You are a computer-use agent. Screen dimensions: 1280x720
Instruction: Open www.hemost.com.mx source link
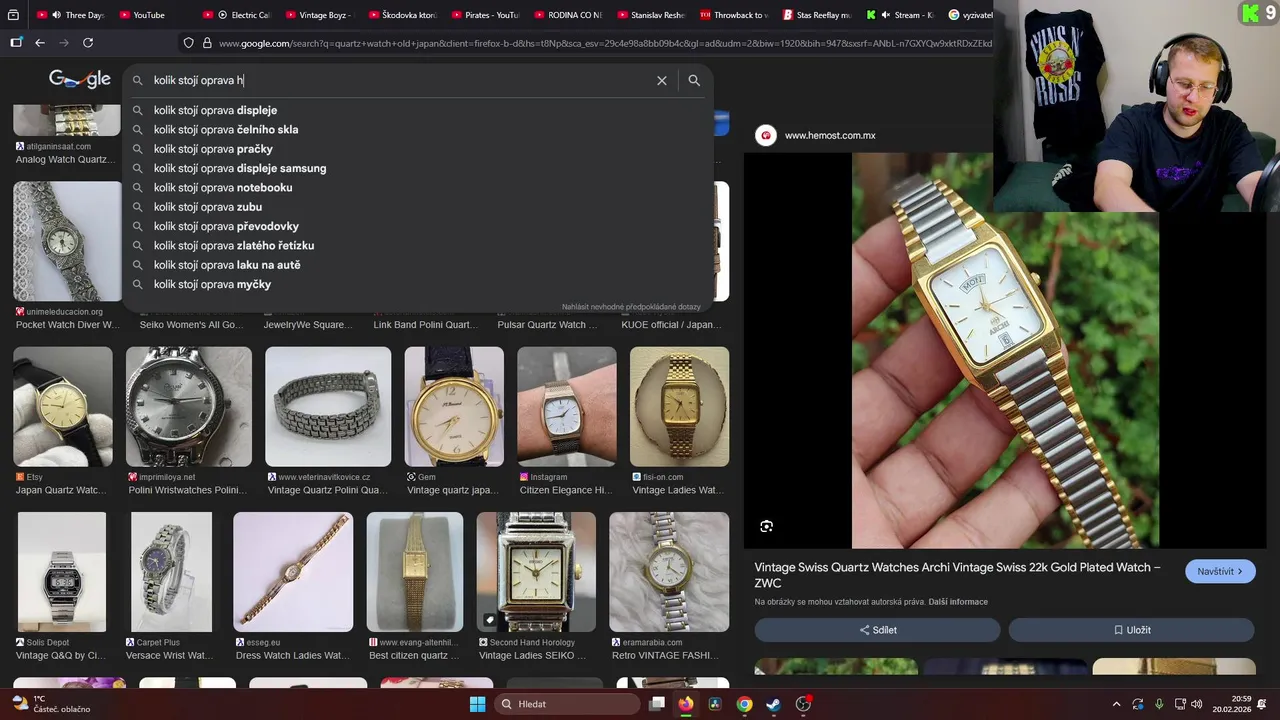(x=830, y=135)
